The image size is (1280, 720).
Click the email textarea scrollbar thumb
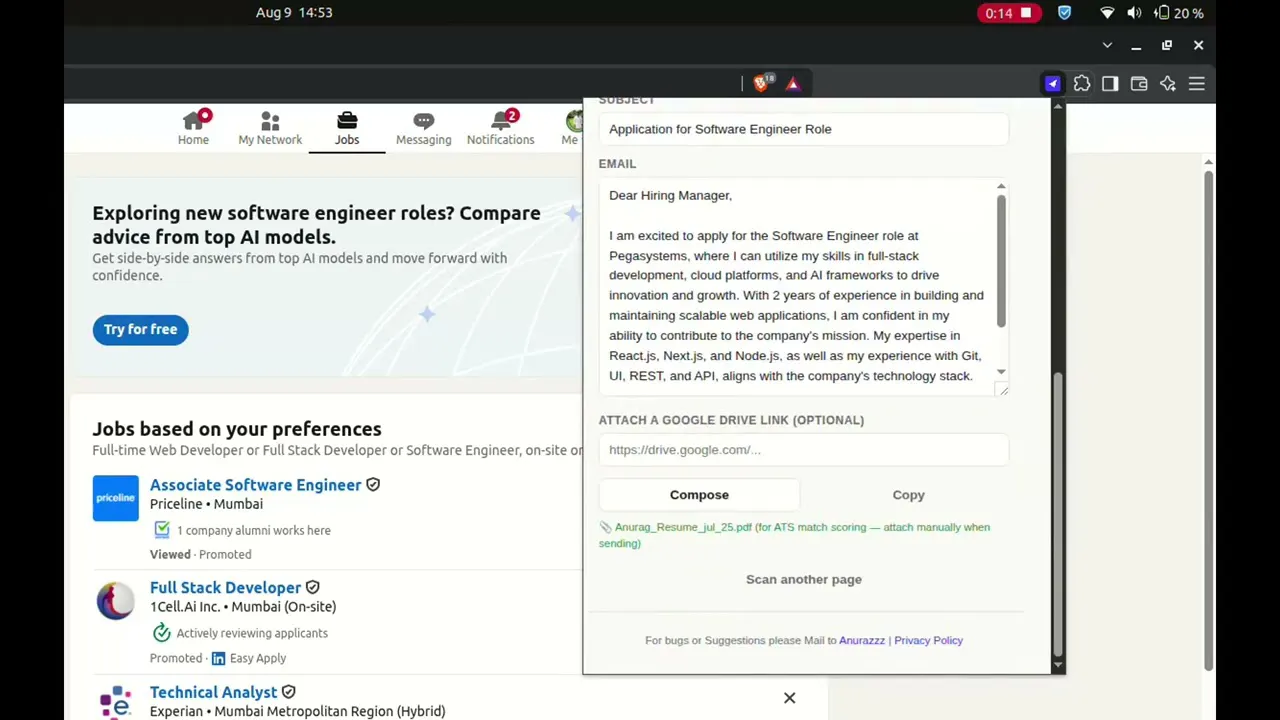(1001, 260)
